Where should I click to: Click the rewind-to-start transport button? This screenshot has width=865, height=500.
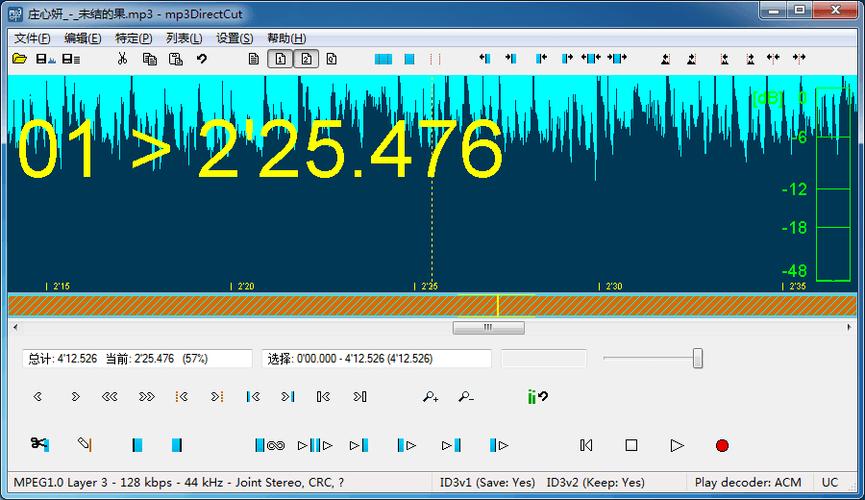[586, 445]
